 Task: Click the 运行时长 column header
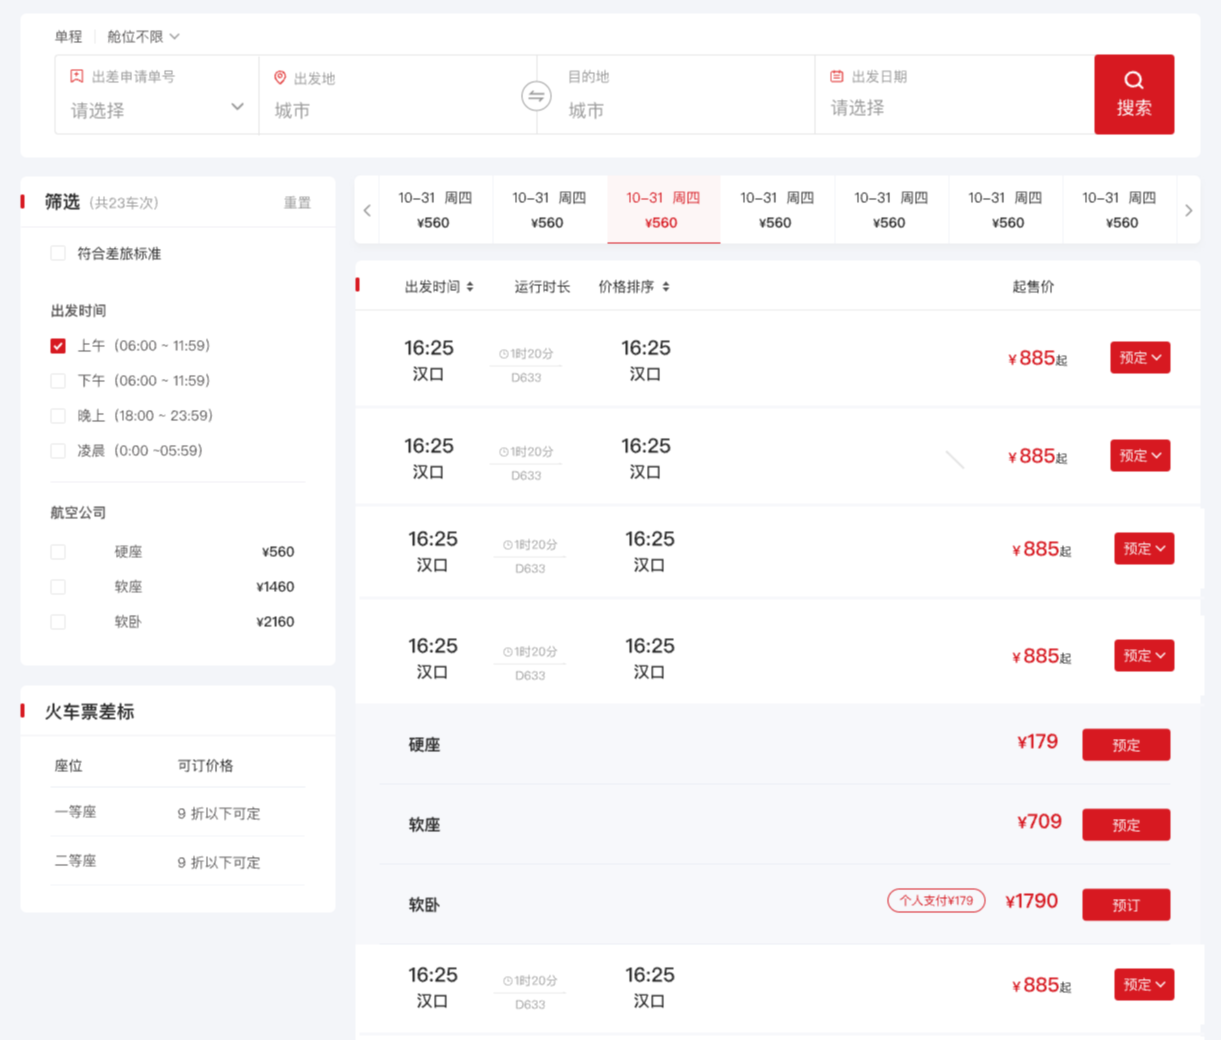tap(542, 287)
